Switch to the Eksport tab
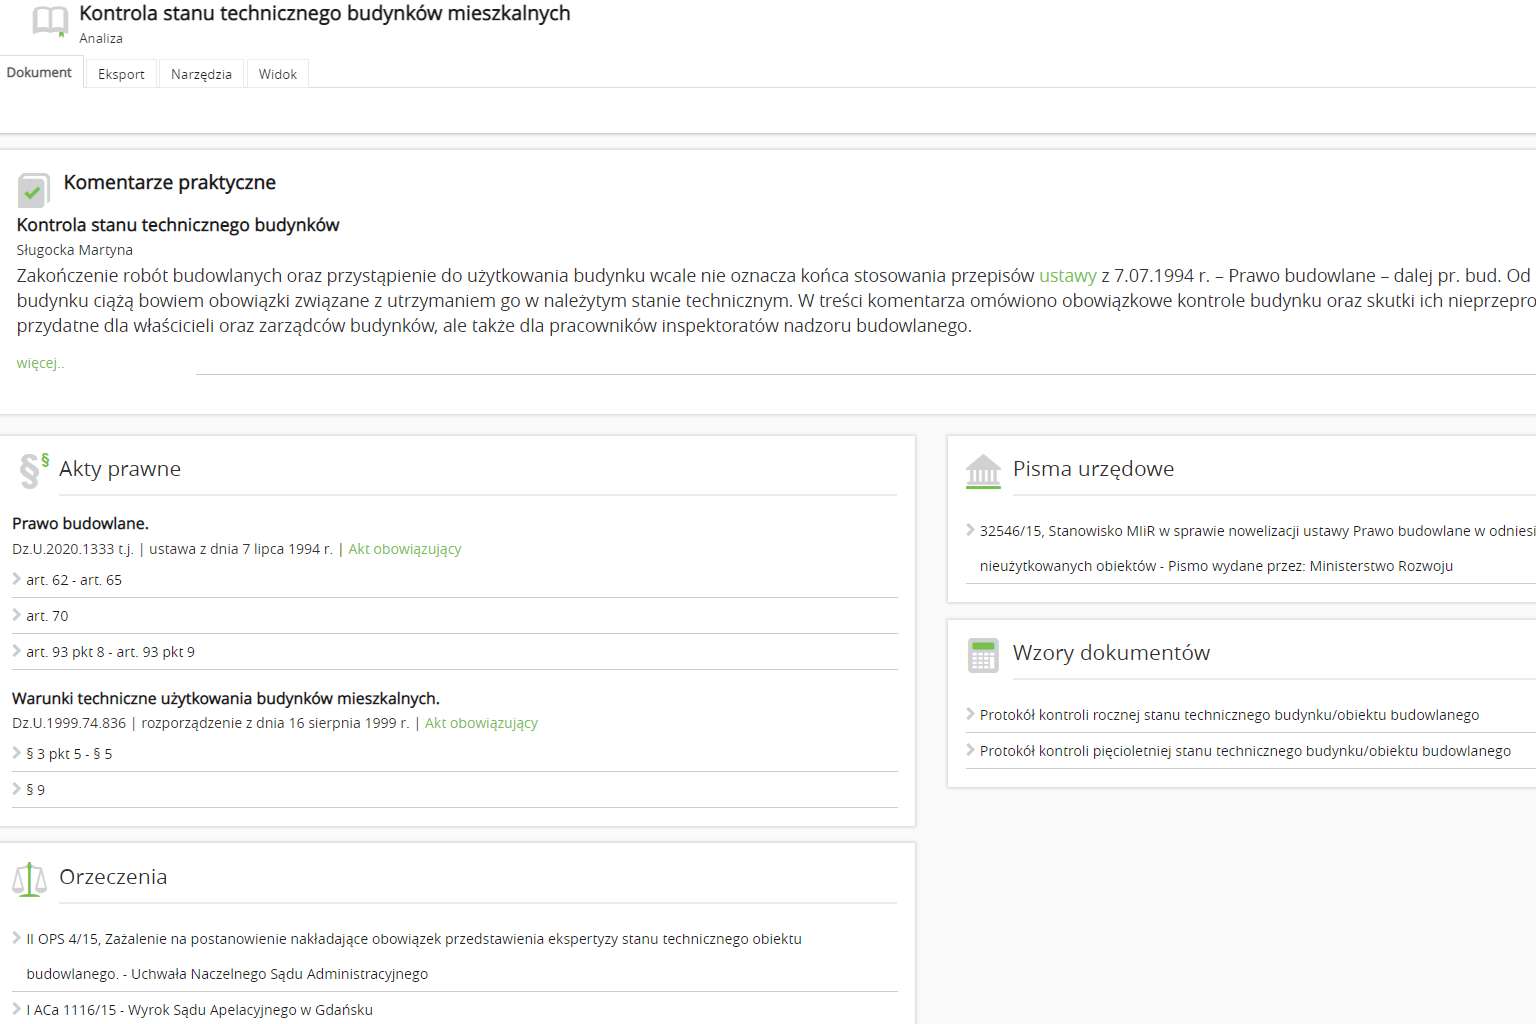Image resolution: width=1536 pixels, height=1024 pixels. click(x=121, y=74)
